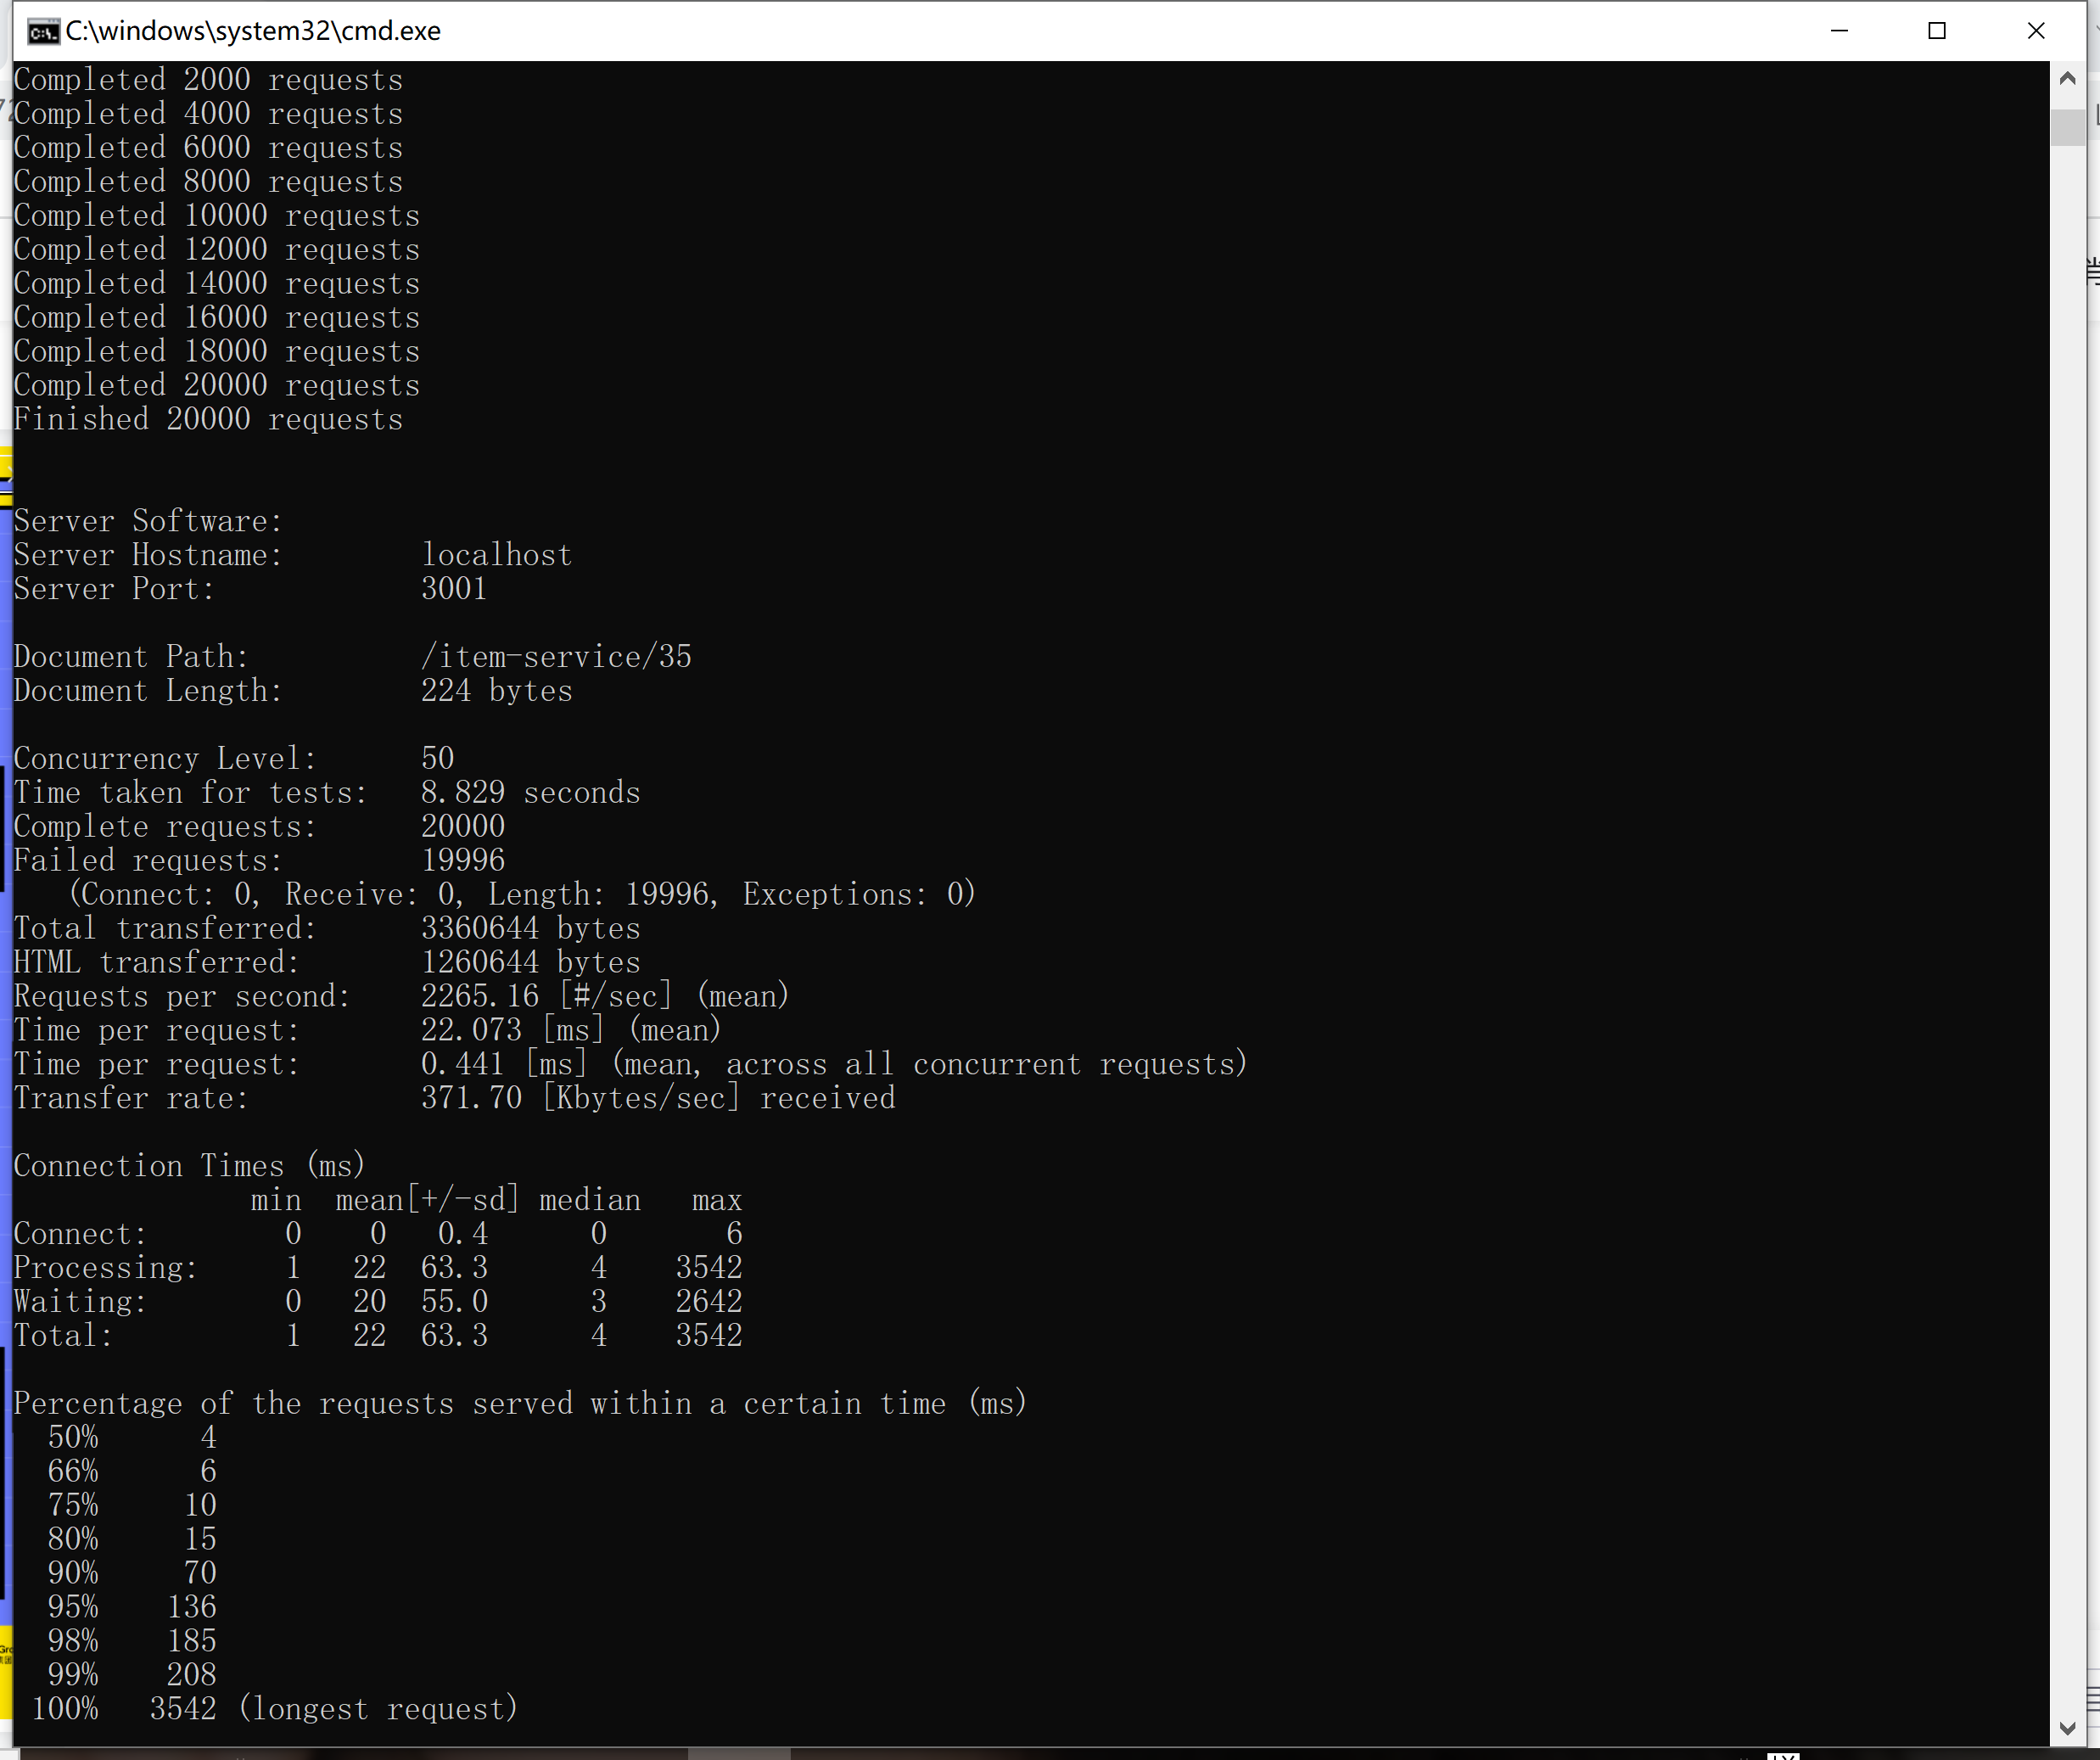The height and width of the screenshot is (1760, 2100).
Task: Click the Requests per second value 2265.16
Action: coord(479,997)
